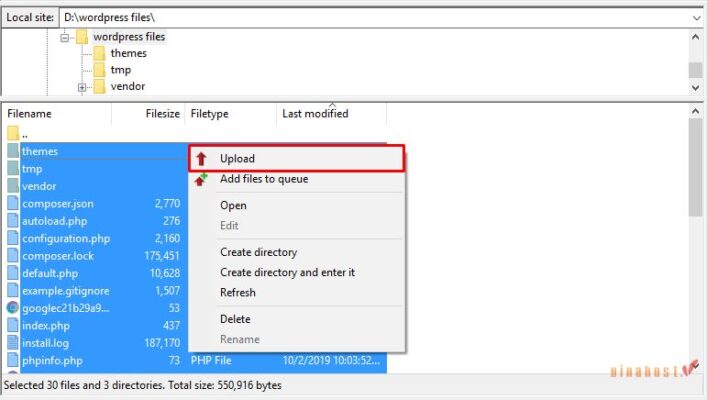
Task: Select Refresh in the context menu
Action: click(x=296, y=292)
